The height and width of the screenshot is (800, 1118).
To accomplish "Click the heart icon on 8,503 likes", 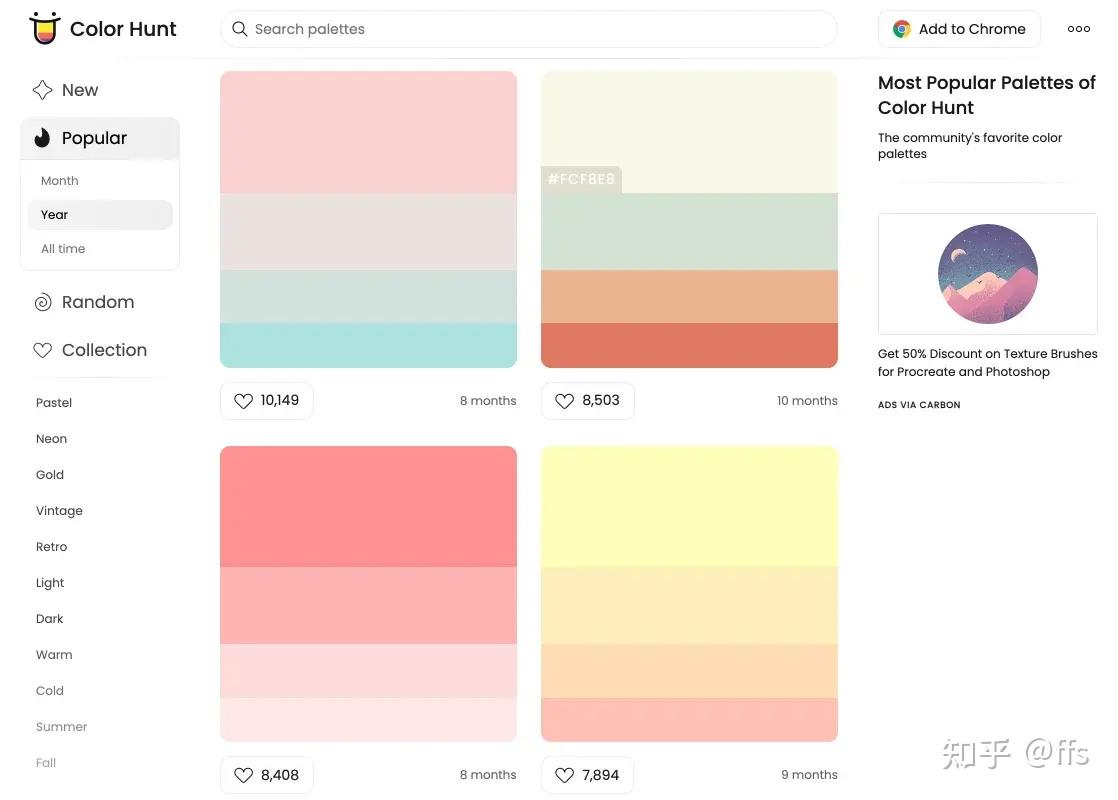I will click(564, 401).
